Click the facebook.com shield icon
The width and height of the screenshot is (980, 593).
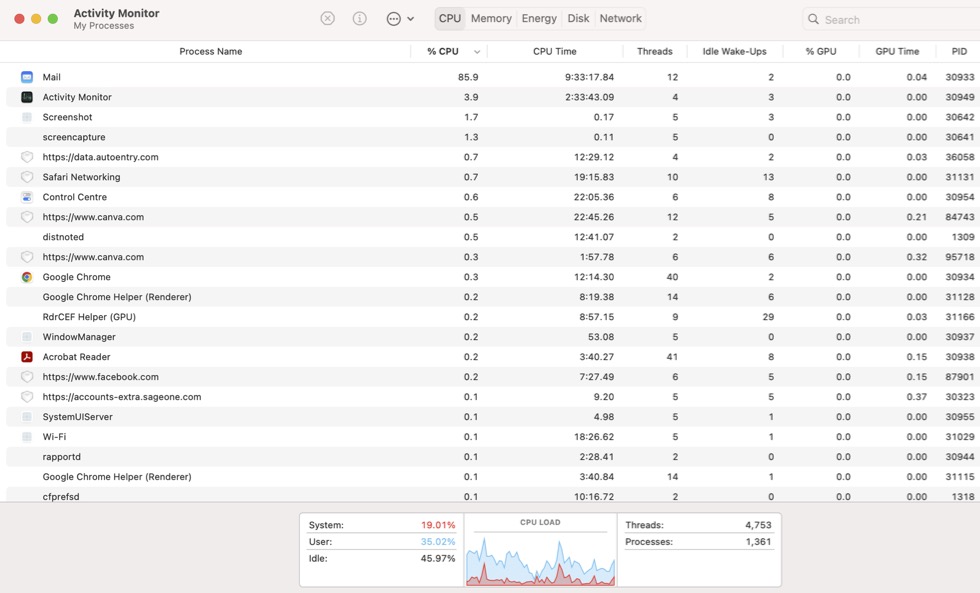pyautogui.click(x=27, y=377)
